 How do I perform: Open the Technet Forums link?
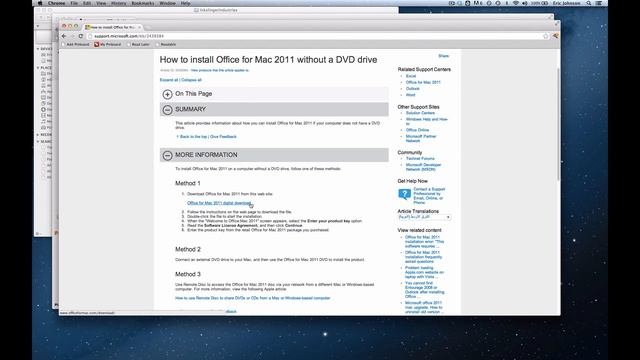pyautogui.click(x=420, y=159)
